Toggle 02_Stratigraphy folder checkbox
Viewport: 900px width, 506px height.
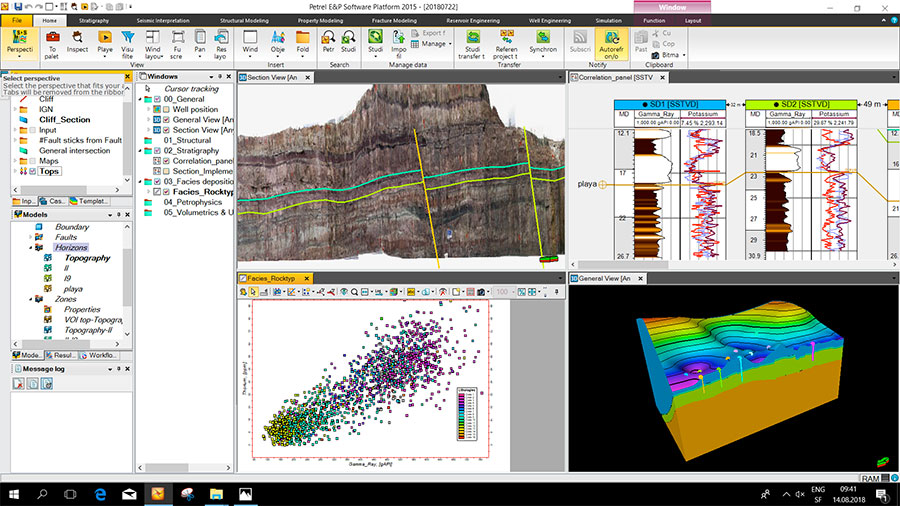coord(157,151)
